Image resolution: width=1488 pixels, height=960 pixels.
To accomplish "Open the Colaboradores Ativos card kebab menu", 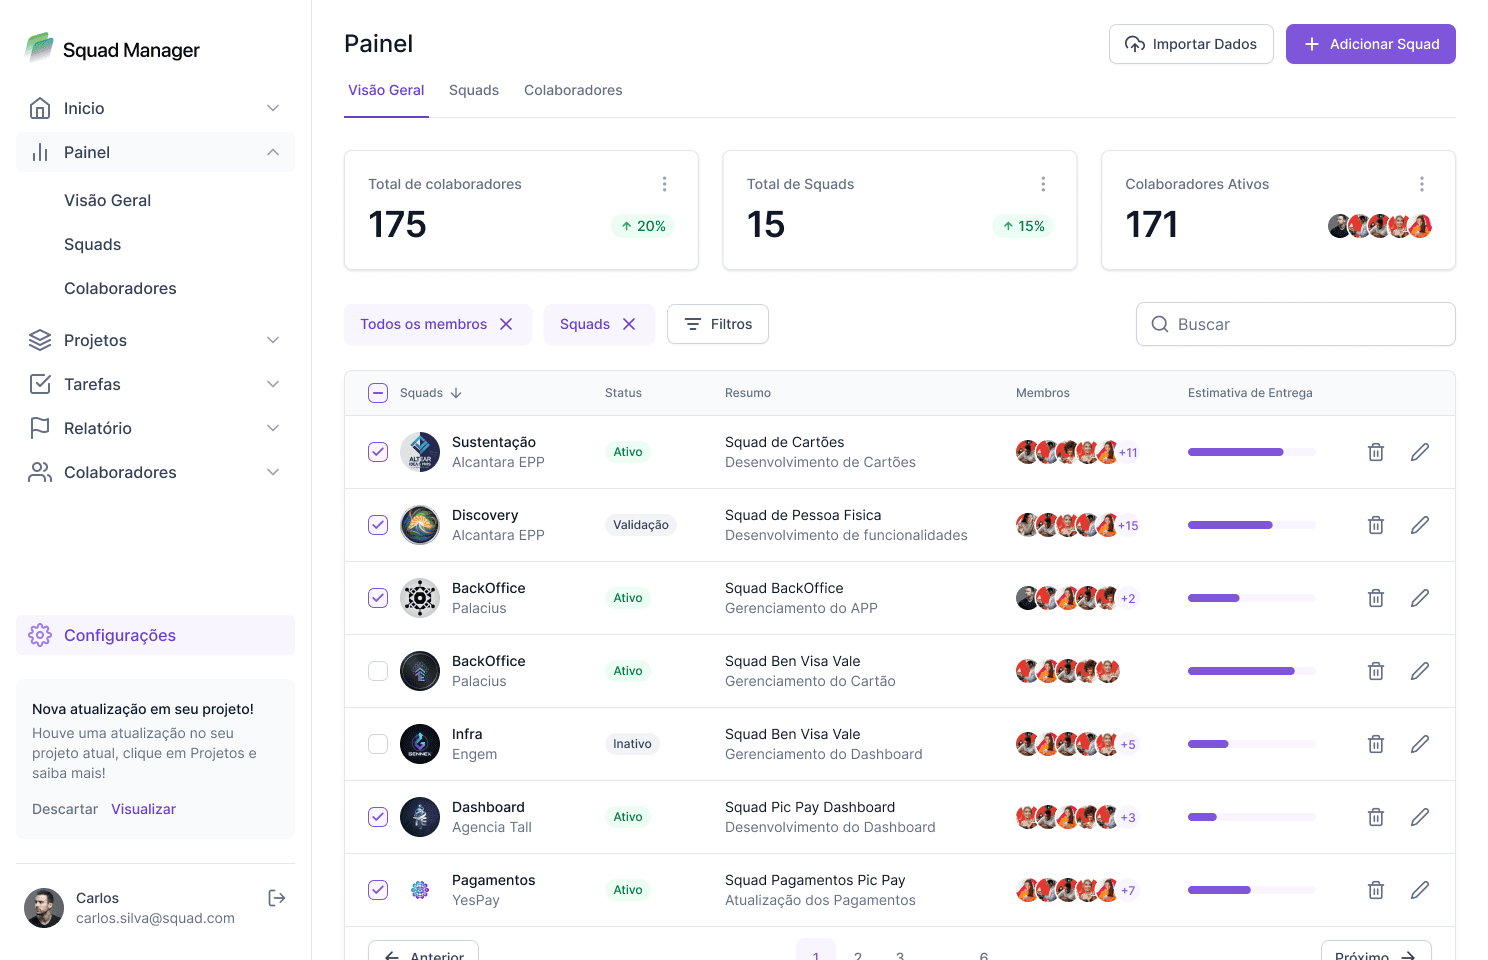I will pos(1422,184).
